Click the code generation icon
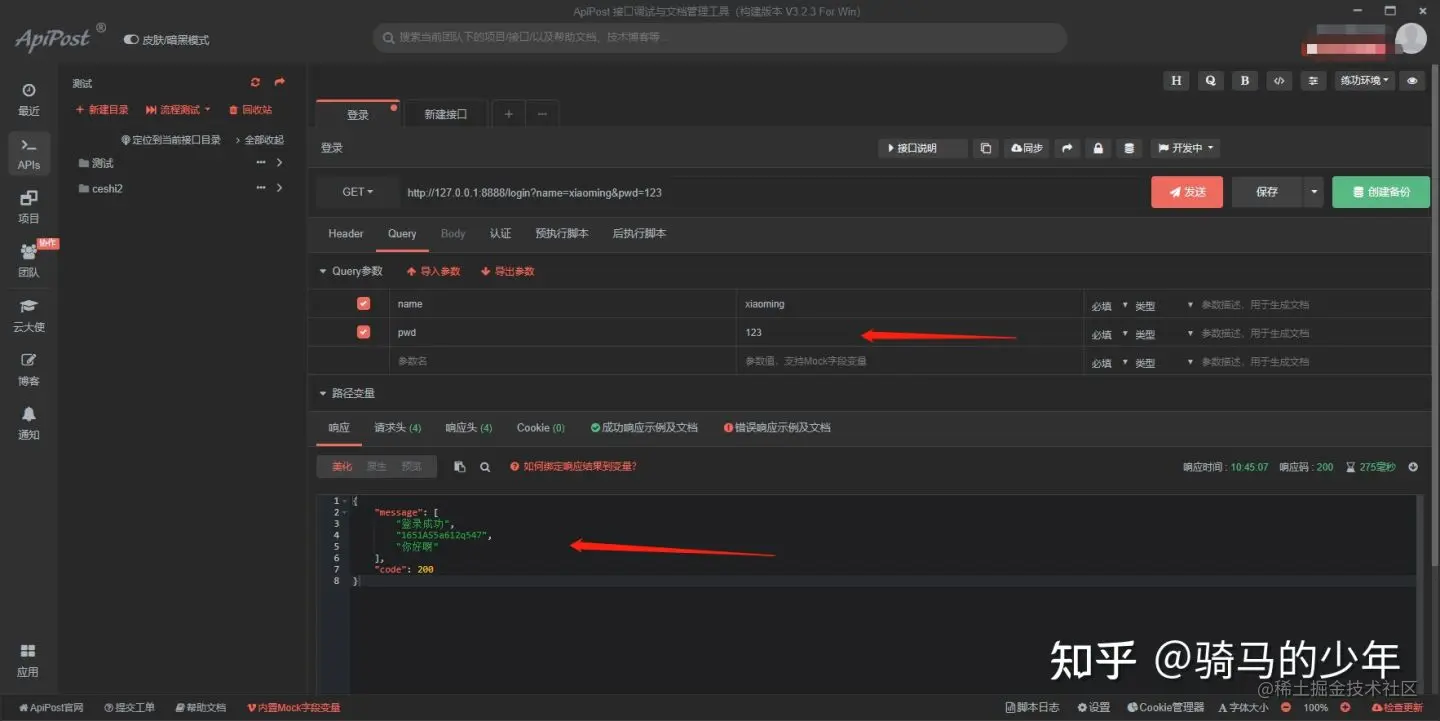 [1278, 81]
